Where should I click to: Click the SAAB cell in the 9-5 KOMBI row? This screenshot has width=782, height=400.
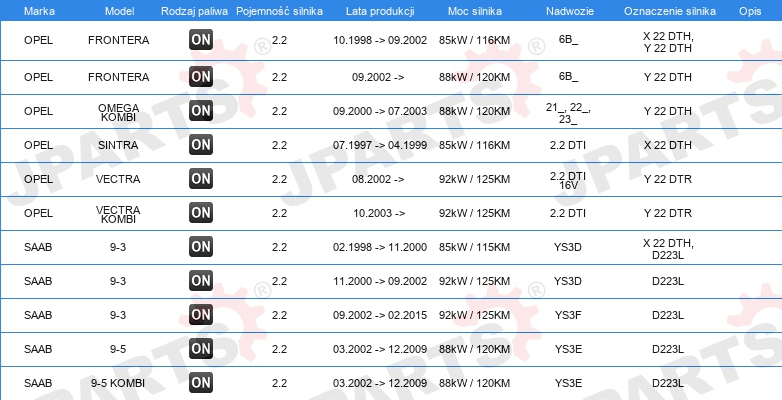click(38, 383)
